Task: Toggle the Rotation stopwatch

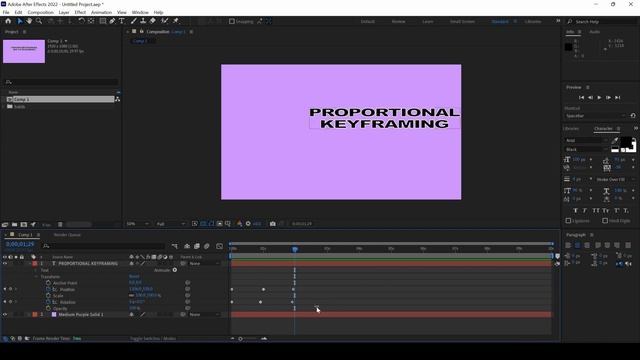Action: pyautogui.click(x=48, y=302)
